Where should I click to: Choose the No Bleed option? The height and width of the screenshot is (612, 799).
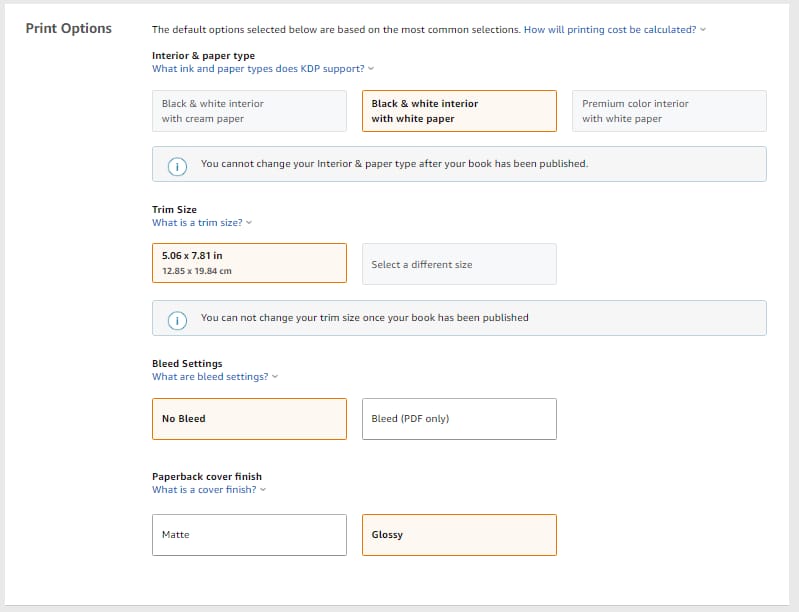pos(249,419)
